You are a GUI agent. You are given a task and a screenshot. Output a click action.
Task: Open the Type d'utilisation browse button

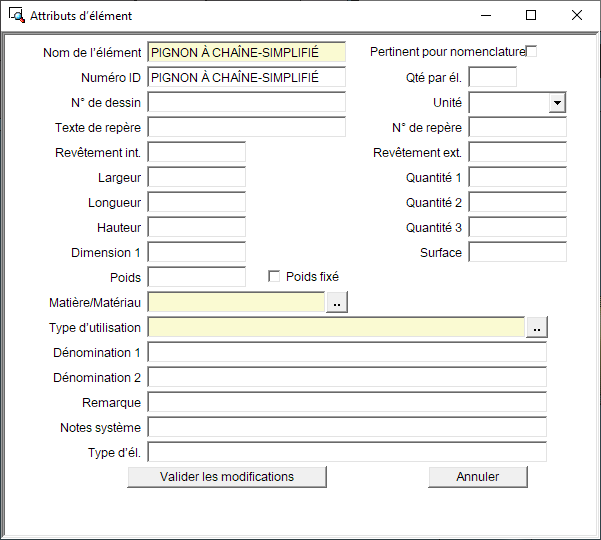538,327
